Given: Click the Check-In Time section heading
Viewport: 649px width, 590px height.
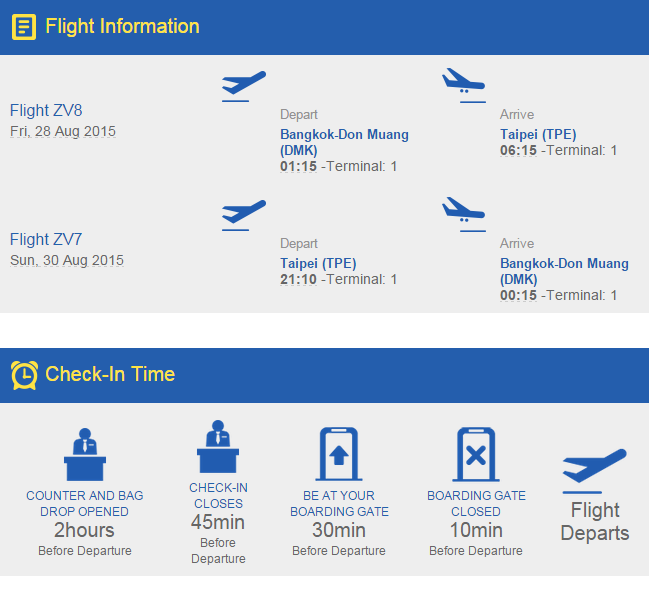Looking at the screenshot, I should (110, 374).
